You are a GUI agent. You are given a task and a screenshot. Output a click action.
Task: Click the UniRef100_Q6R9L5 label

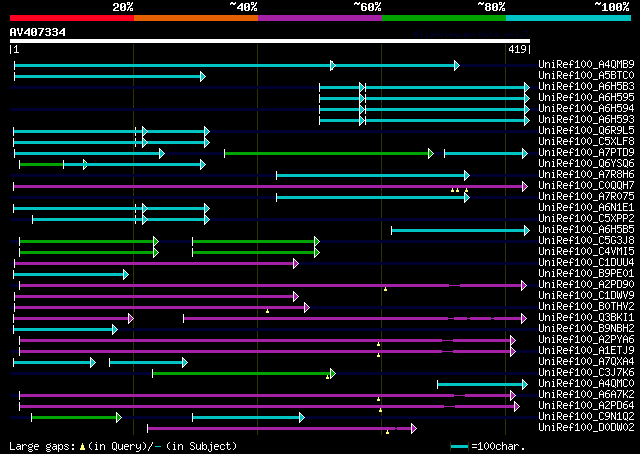[x=586, y=130]
